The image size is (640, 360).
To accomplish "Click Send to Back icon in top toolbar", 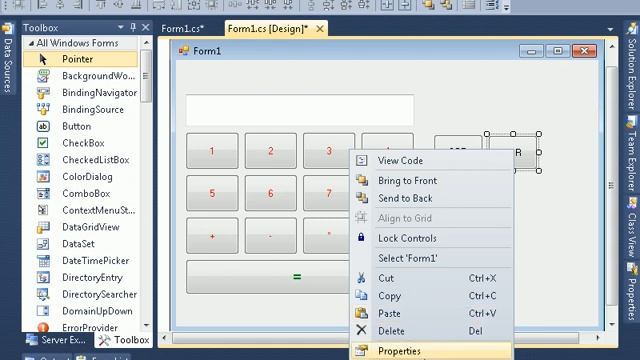I will [446, 4].
